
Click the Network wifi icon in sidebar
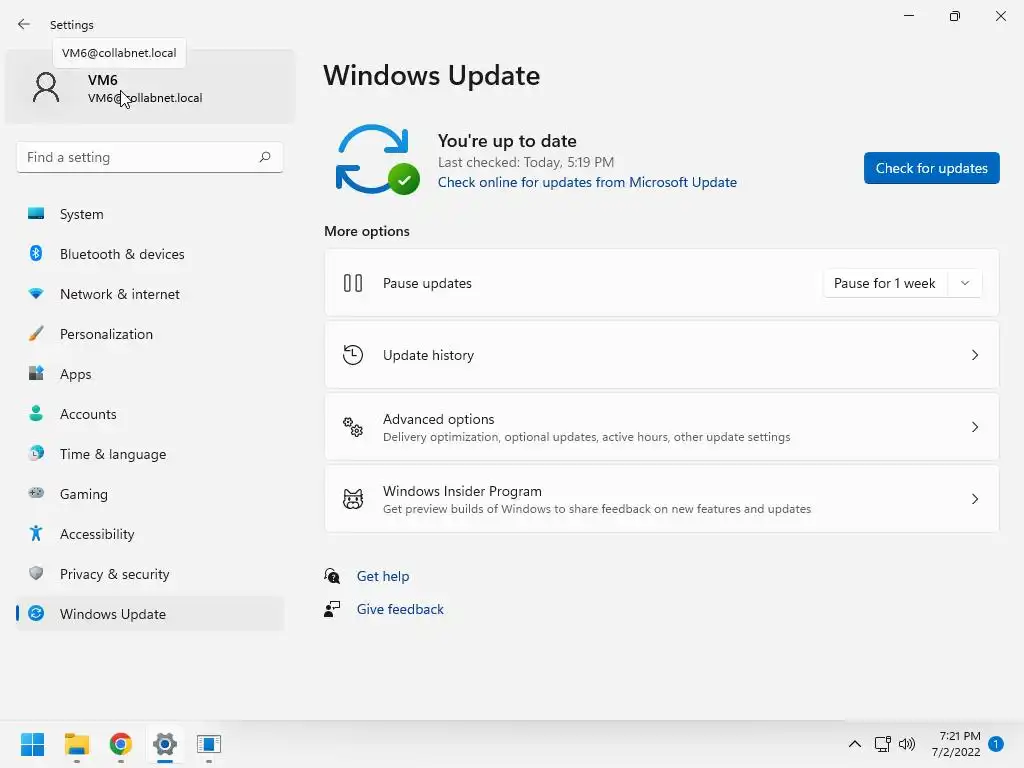[36, 294]
